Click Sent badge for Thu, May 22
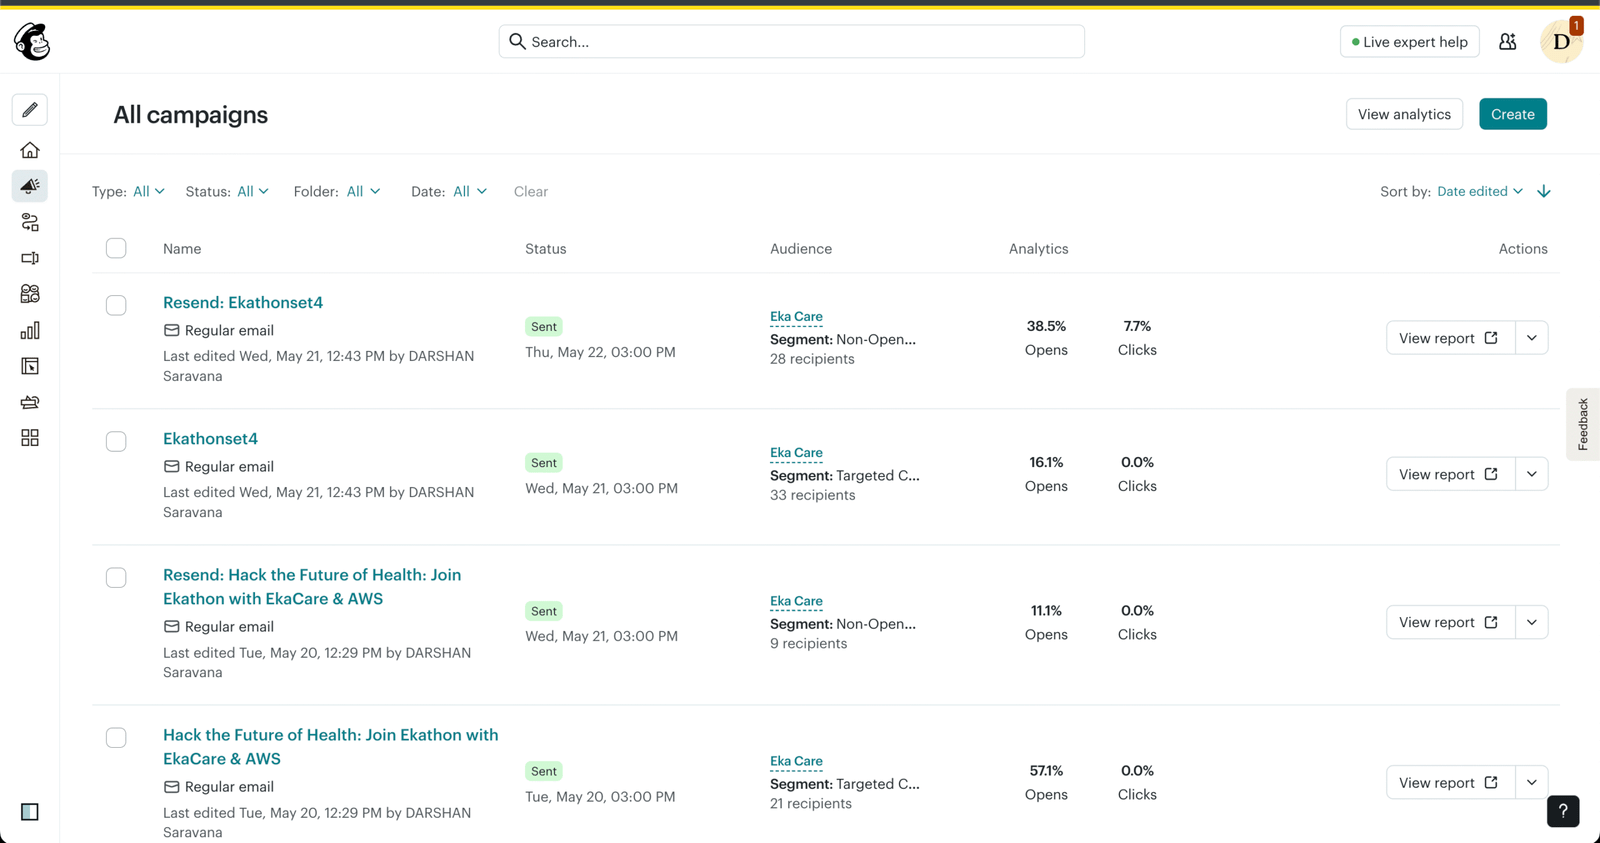The height and width of the screenshot is (843, 1600). pyautogui.click(x=544, y=327)
